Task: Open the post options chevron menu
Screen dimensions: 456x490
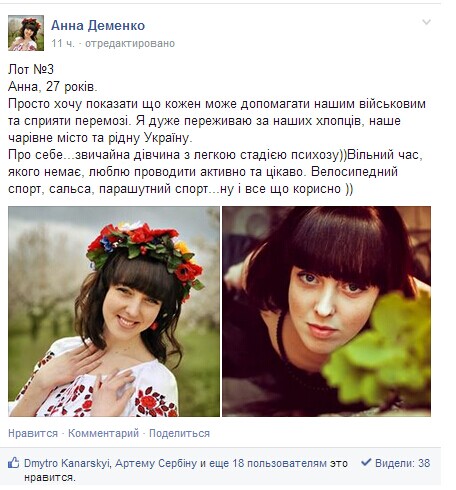Action: click(x=426, y=22)
